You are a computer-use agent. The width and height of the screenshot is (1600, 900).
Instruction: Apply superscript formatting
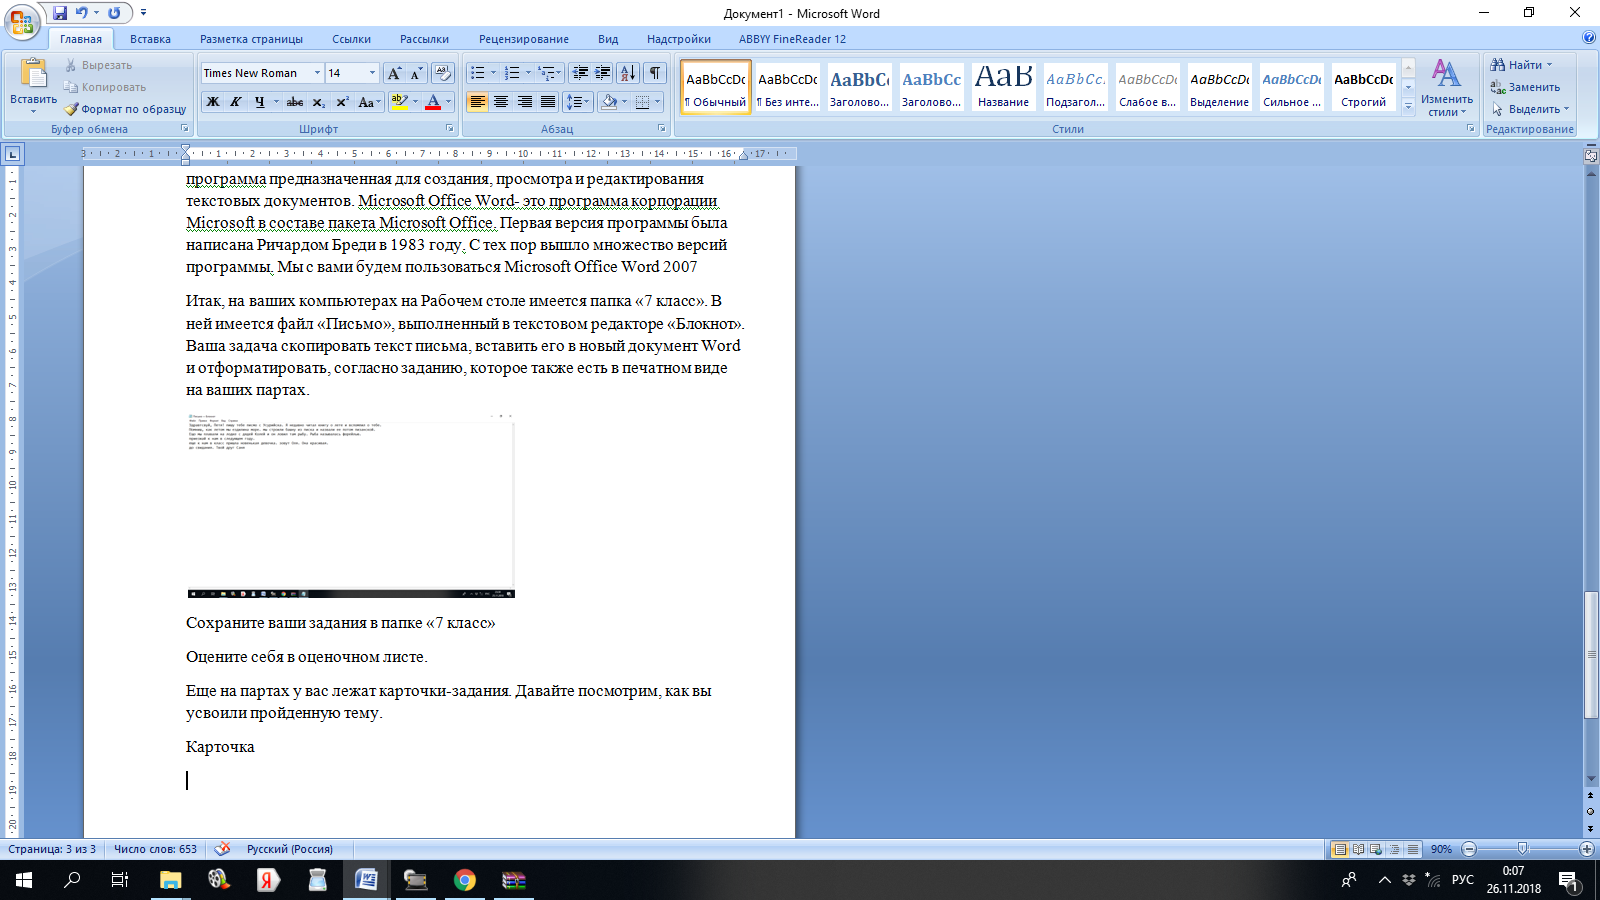tap(342, 102)
